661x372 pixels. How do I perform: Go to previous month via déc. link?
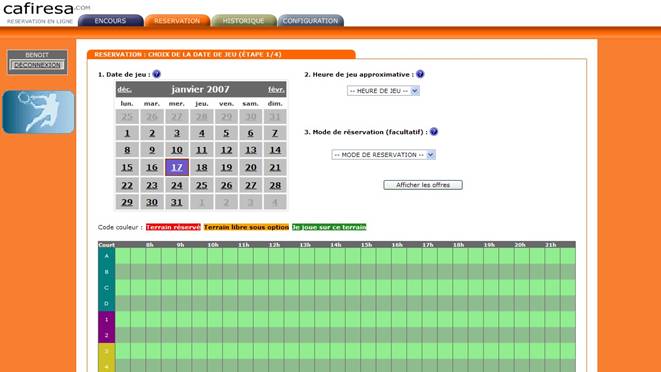pos(124,89)
